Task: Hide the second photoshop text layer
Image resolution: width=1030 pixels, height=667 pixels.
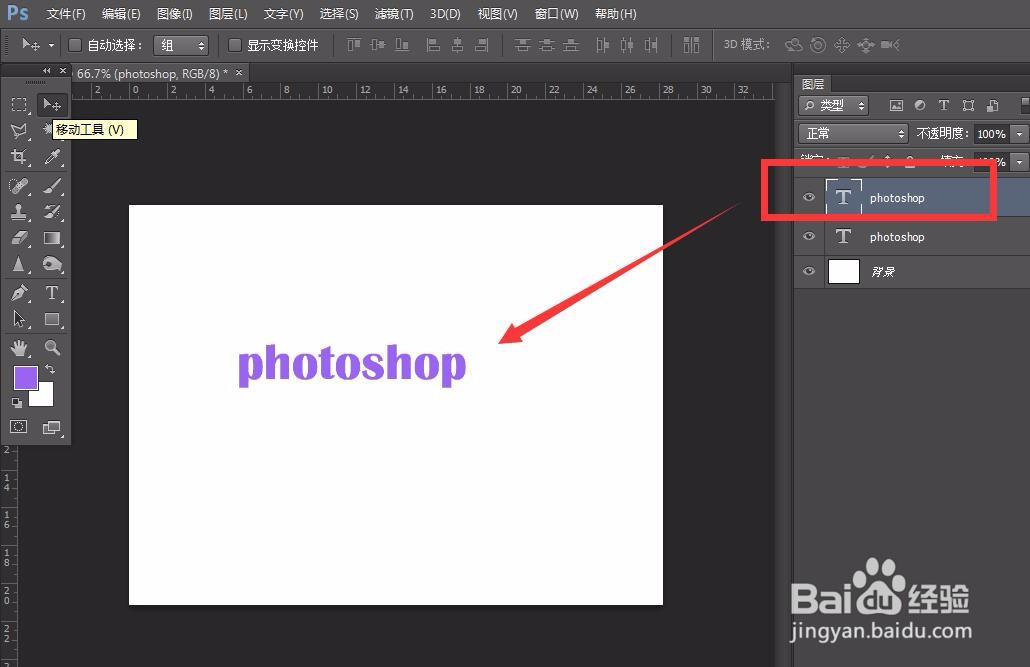Action: click(809, 236)
